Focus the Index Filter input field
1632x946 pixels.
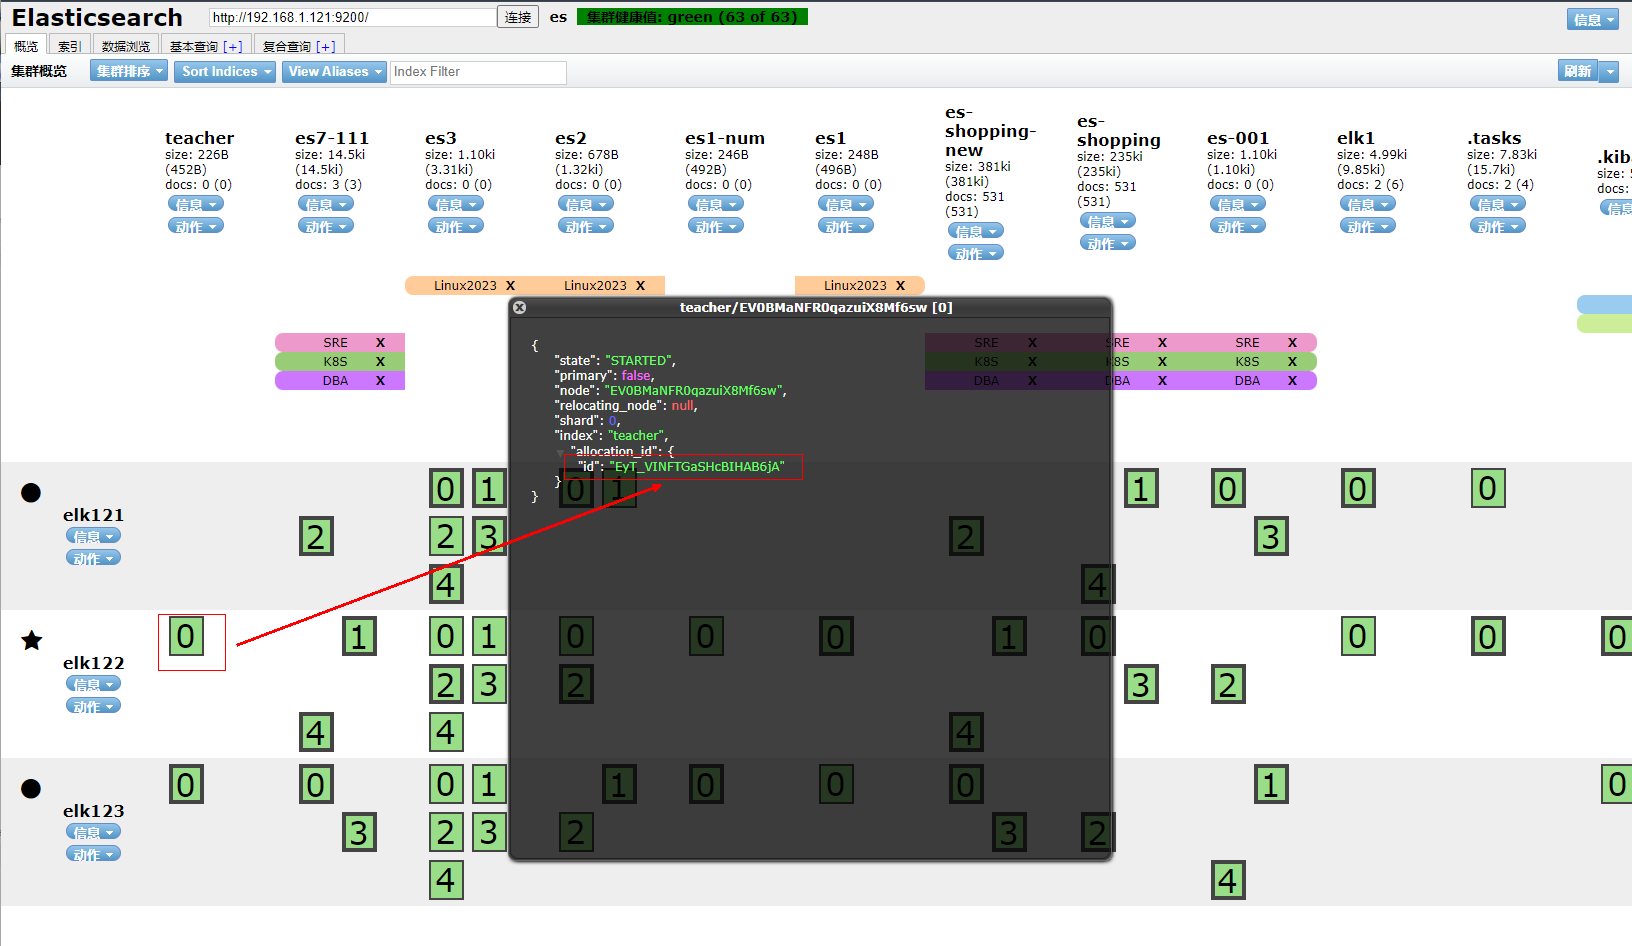pyautogui.click(x=477, y=72)
